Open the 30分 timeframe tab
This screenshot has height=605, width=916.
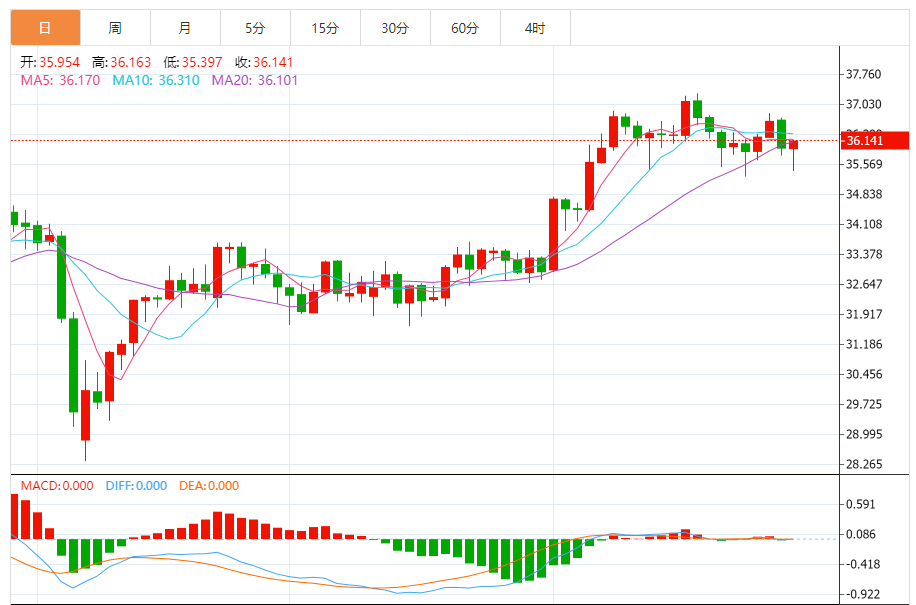coord(395,27)
